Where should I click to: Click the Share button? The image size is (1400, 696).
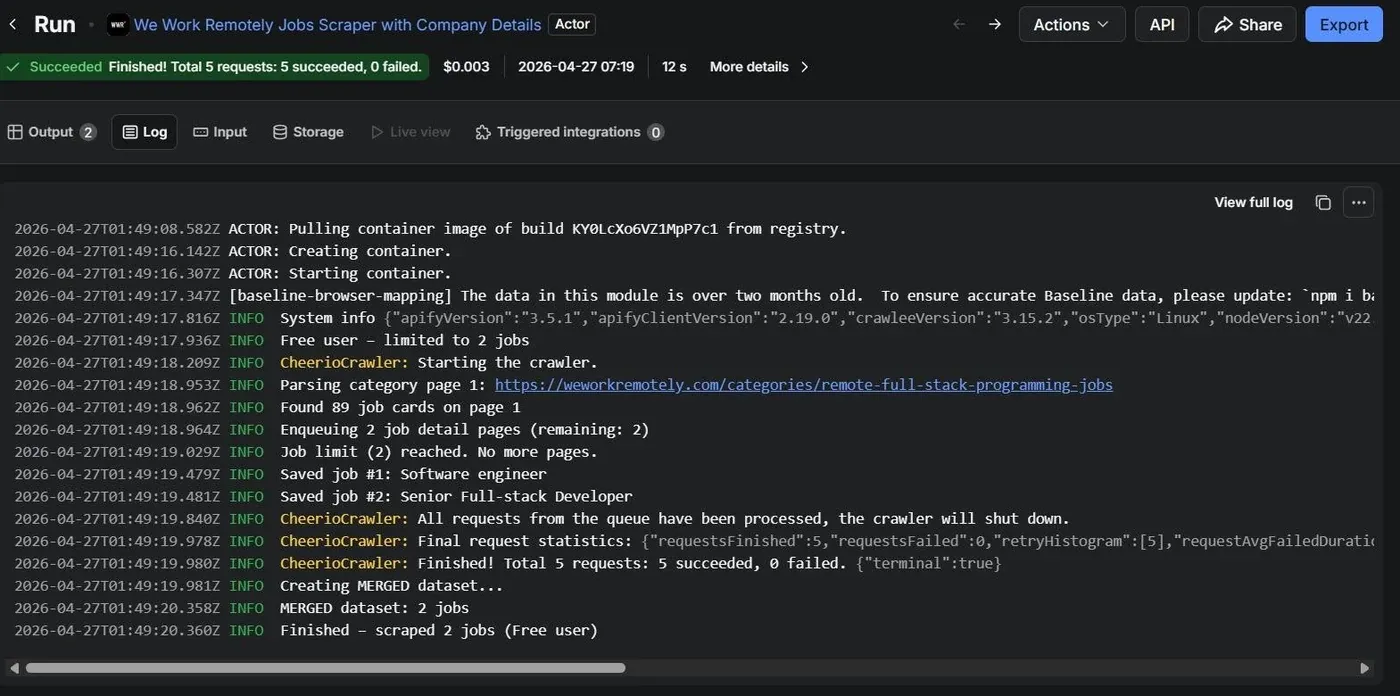[1247, 24]
